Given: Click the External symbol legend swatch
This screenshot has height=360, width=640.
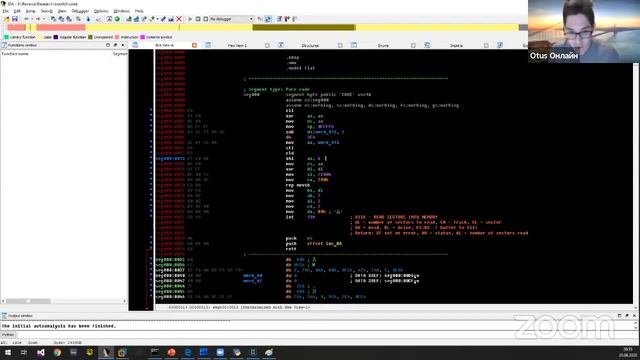Looking at the screenshot, I should [142, 37].
